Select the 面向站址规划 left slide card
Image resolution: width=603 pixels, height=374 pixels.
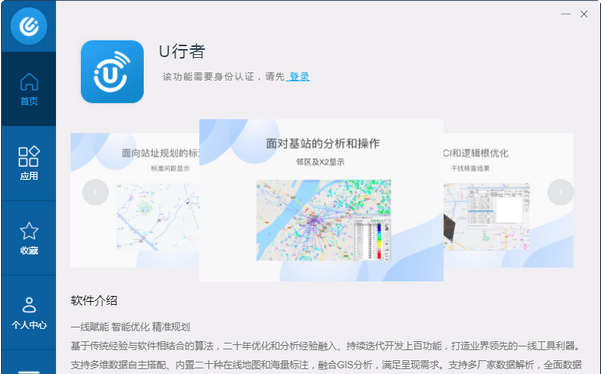(135, 200)
